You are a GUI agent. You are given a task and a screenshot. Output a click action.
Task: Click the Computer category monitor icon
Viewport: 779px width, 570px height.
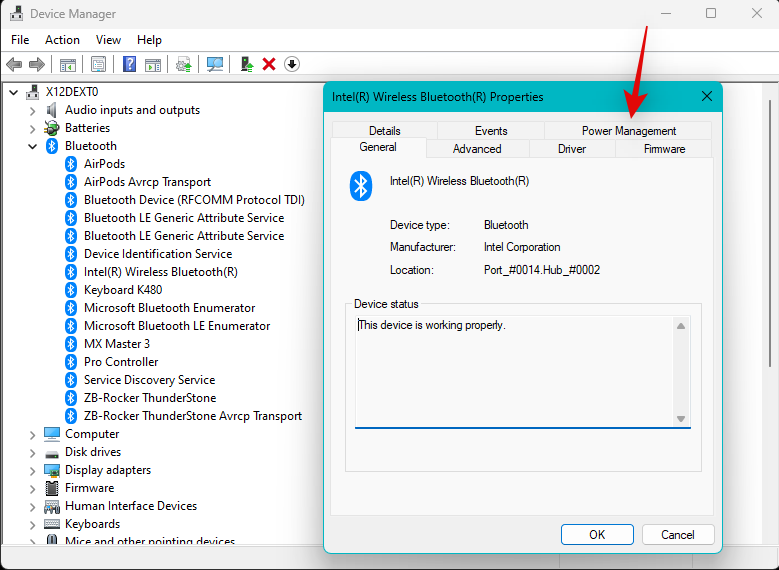click(x=52, y=434)
